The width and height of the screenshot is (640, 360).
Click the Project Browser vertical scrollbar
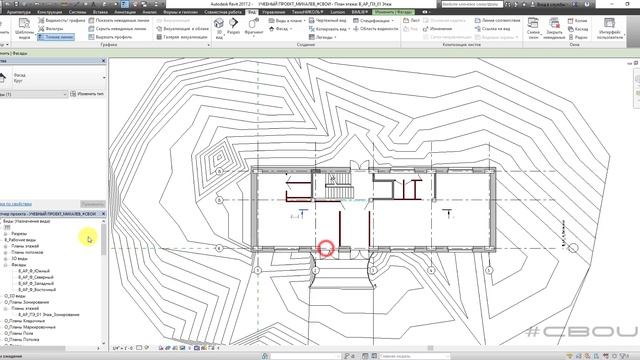104,240
